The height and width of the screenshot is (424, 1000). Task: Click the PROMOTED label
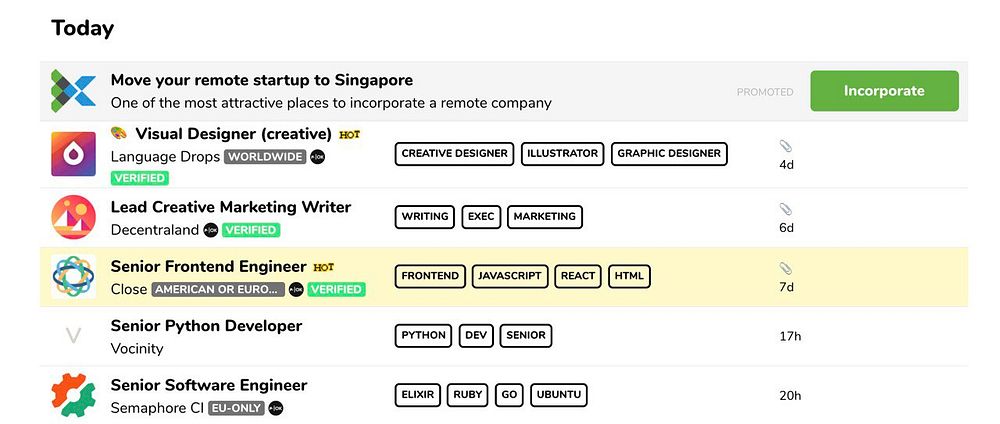765,92
